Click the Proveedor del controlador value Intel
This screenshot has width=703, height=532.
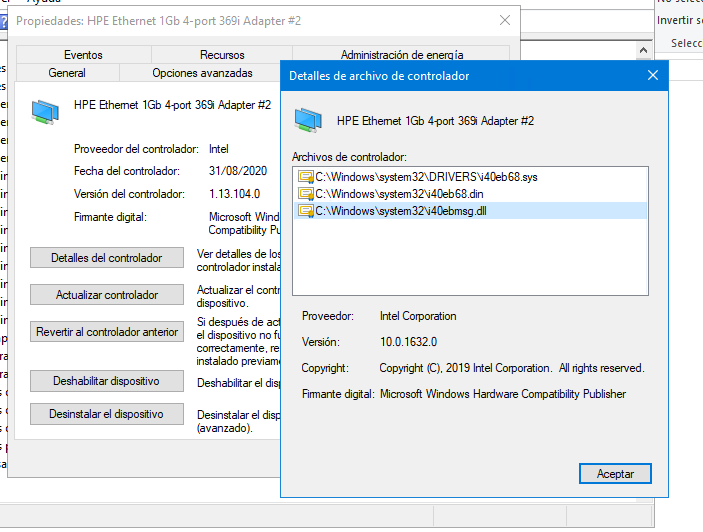click(x=218, y=149)
